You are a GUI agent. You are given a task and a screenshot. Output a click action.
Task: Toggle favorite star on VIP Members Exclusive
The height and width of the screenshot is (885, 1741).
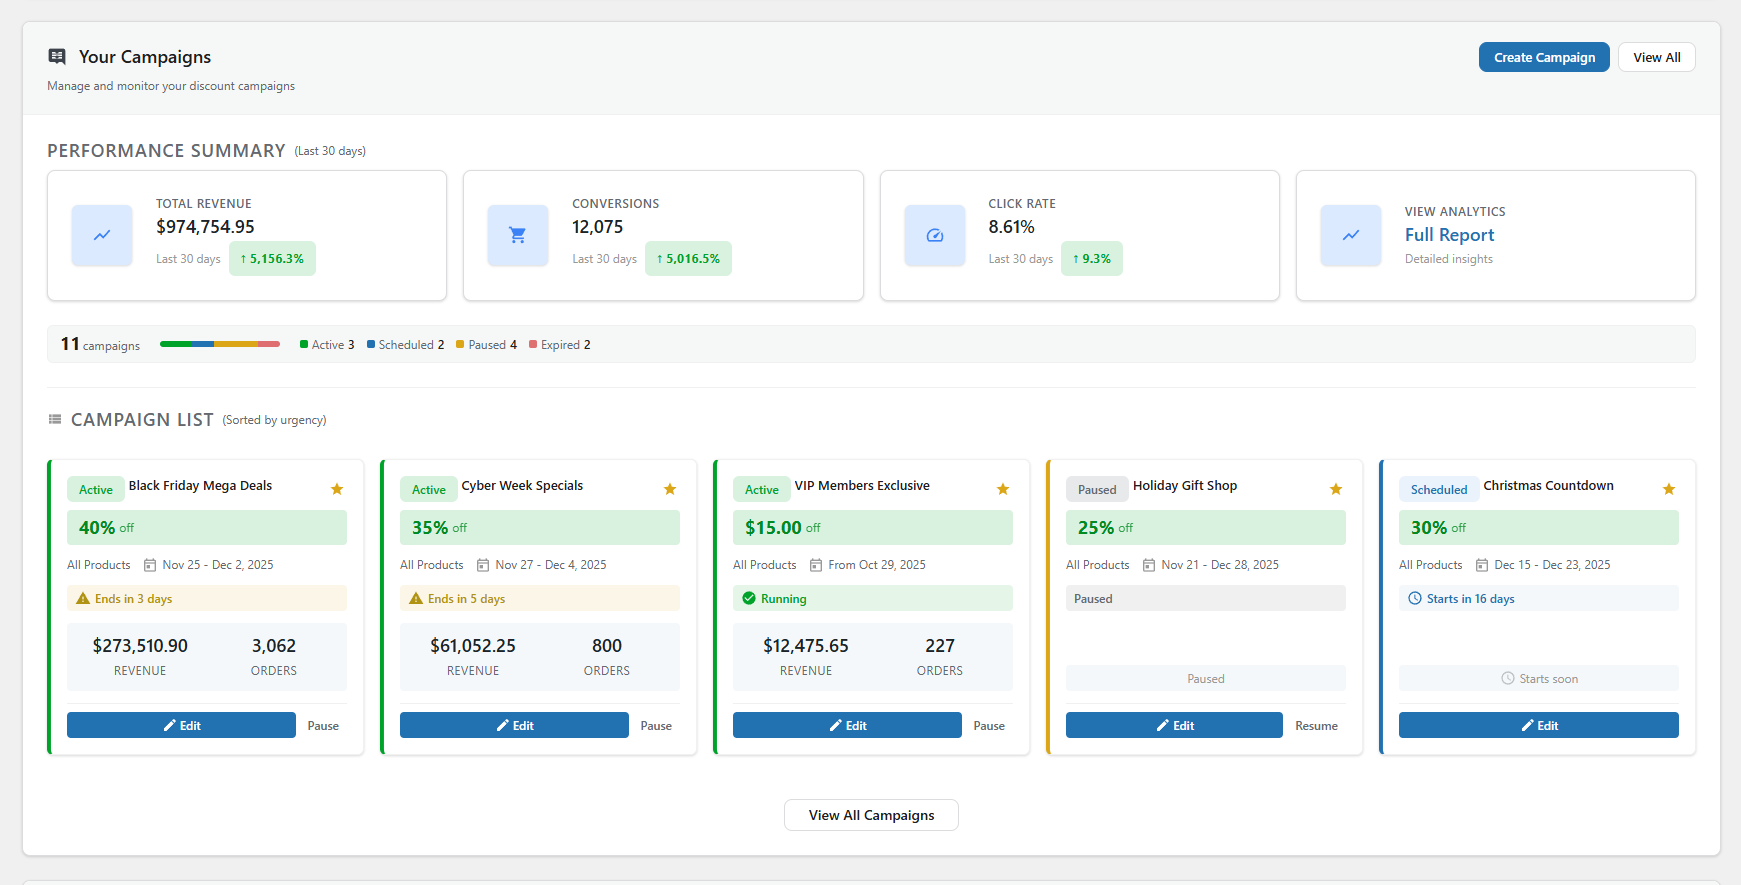(1003, 489)
